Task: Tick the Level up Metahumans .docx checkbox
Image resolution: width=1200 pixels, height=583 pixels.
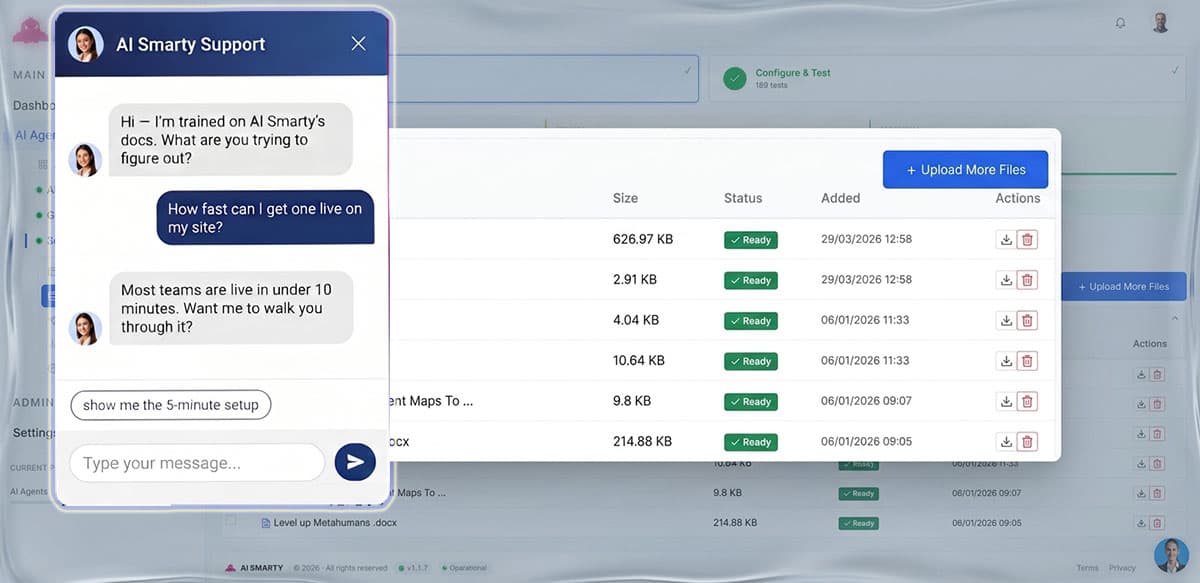Action: [x=231, y=522]
